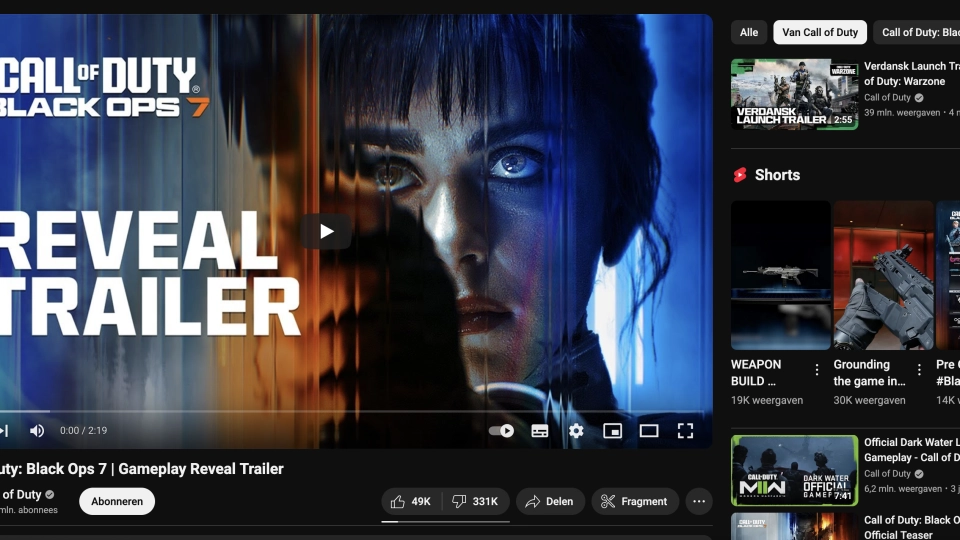Like the video with 49K likes
Viewport: 960px width, 540px height.
click(x=410, y=501)
